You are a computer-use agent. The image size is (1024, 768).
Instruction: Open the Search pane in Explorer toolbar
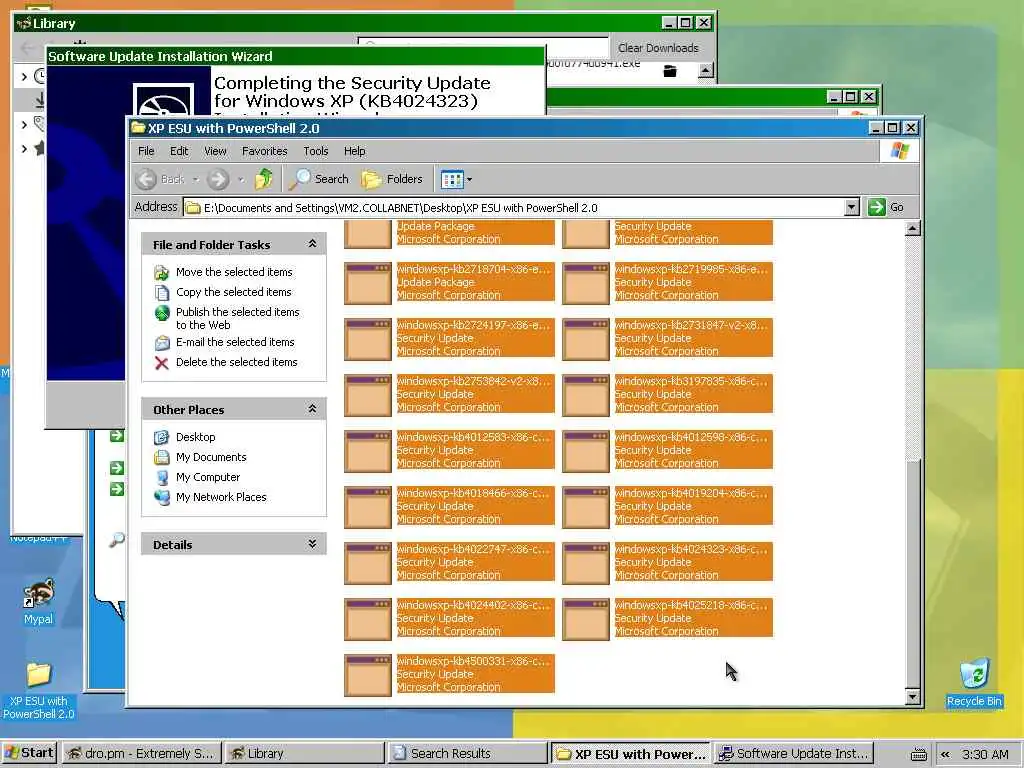319,179
